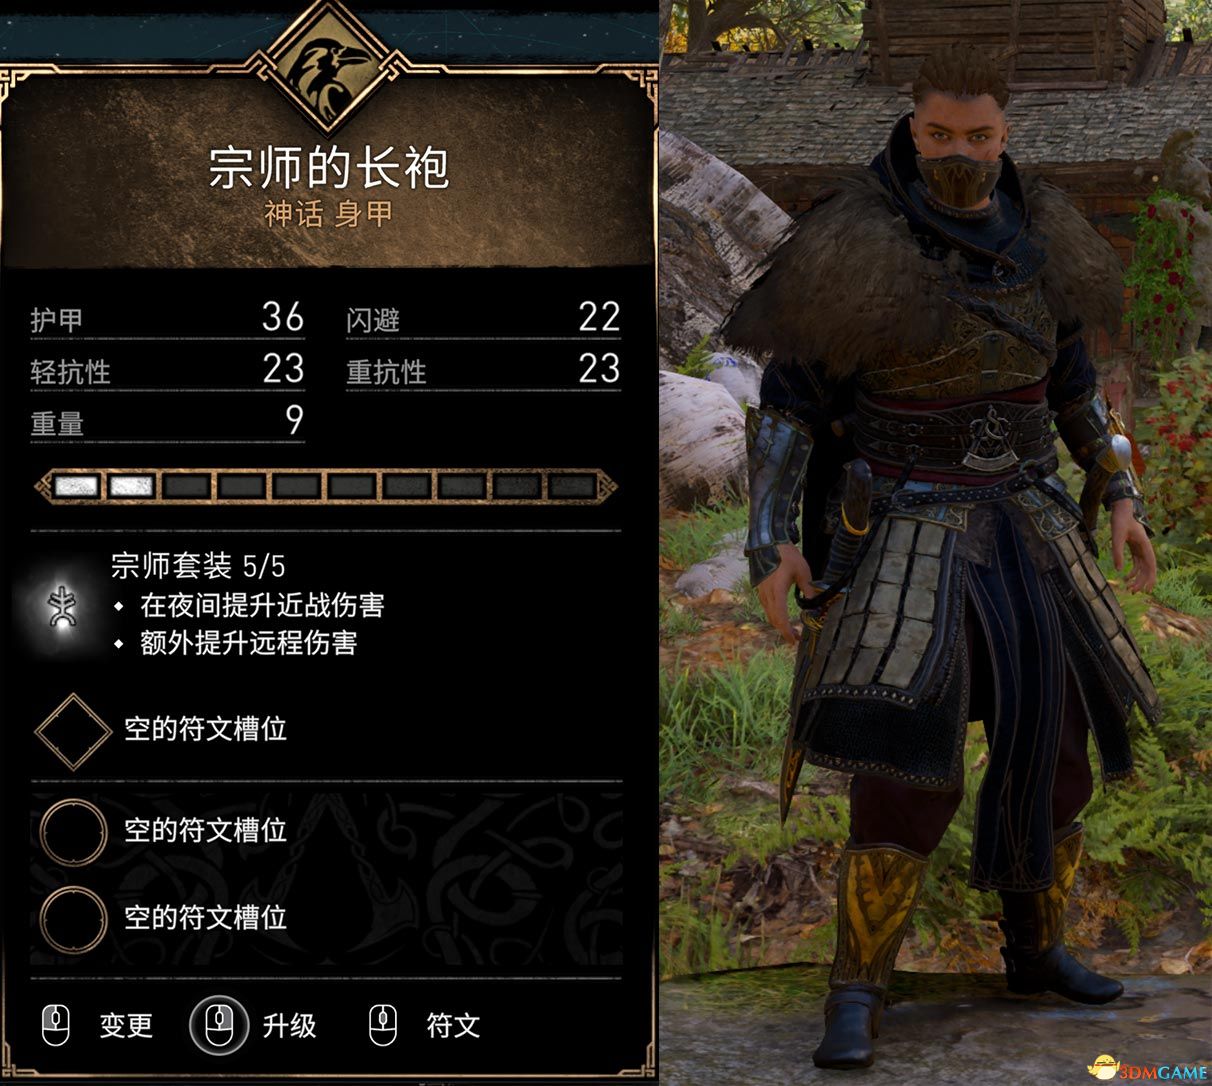Image resolution: width=1212 pixels, height=1086 pixels.
Task: Click the second filled upgrade bar segment
Action: (x=132, y=487)
